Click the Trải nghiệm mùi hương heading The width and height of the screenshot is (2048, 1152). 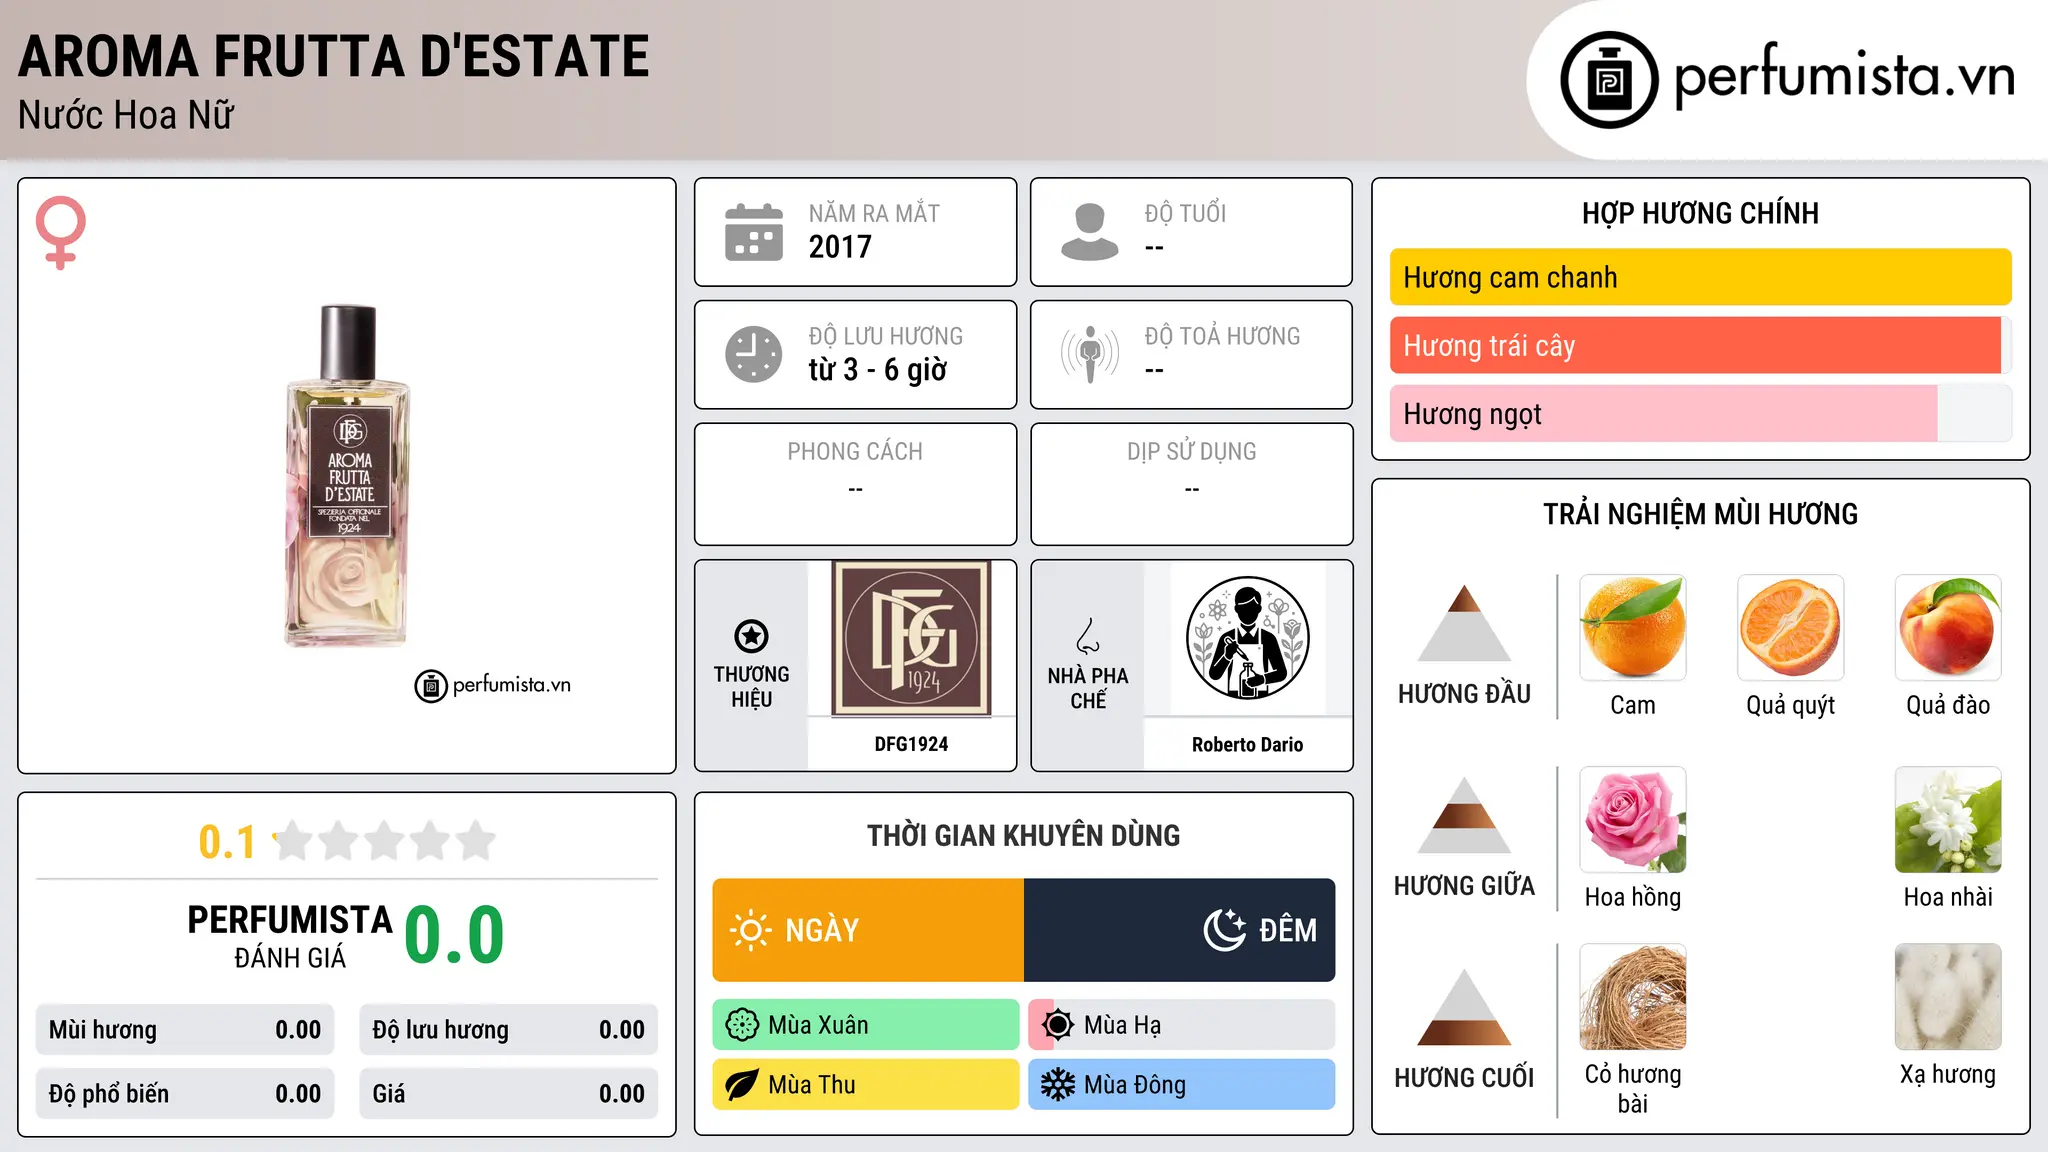point(1701,514)
